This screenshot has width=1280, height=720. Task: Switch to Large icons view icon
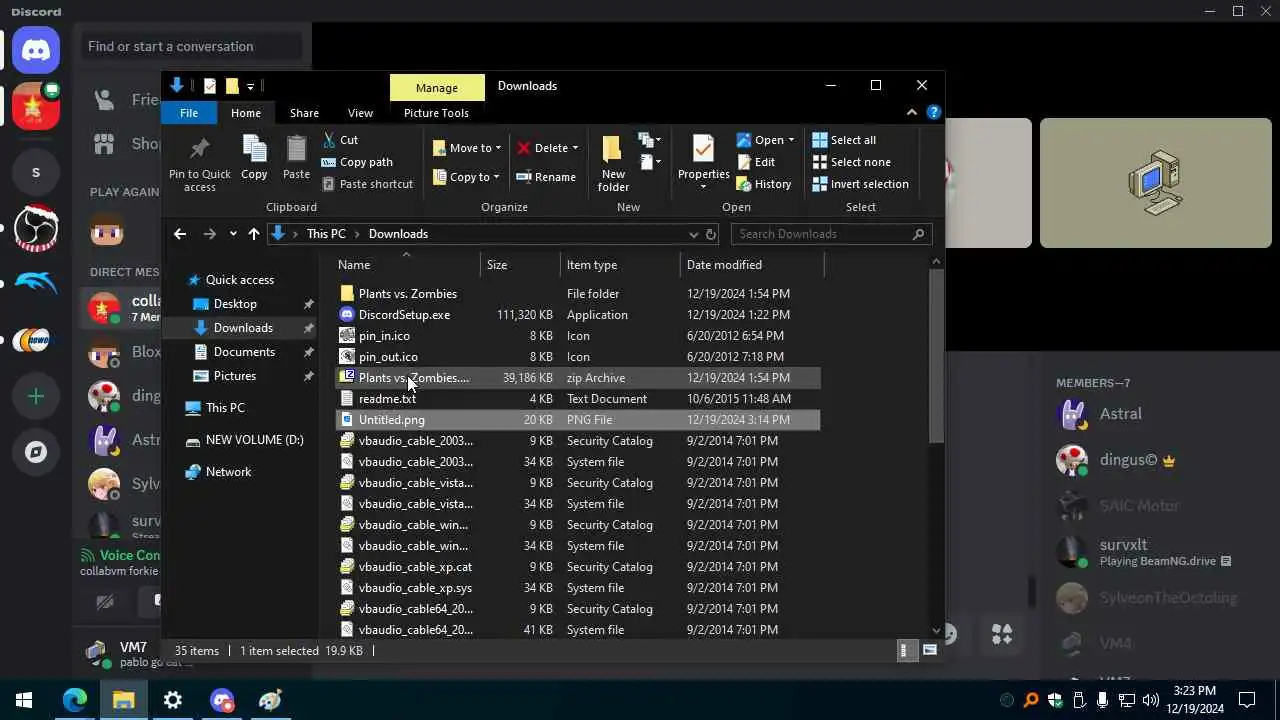[x=930, y=650]
